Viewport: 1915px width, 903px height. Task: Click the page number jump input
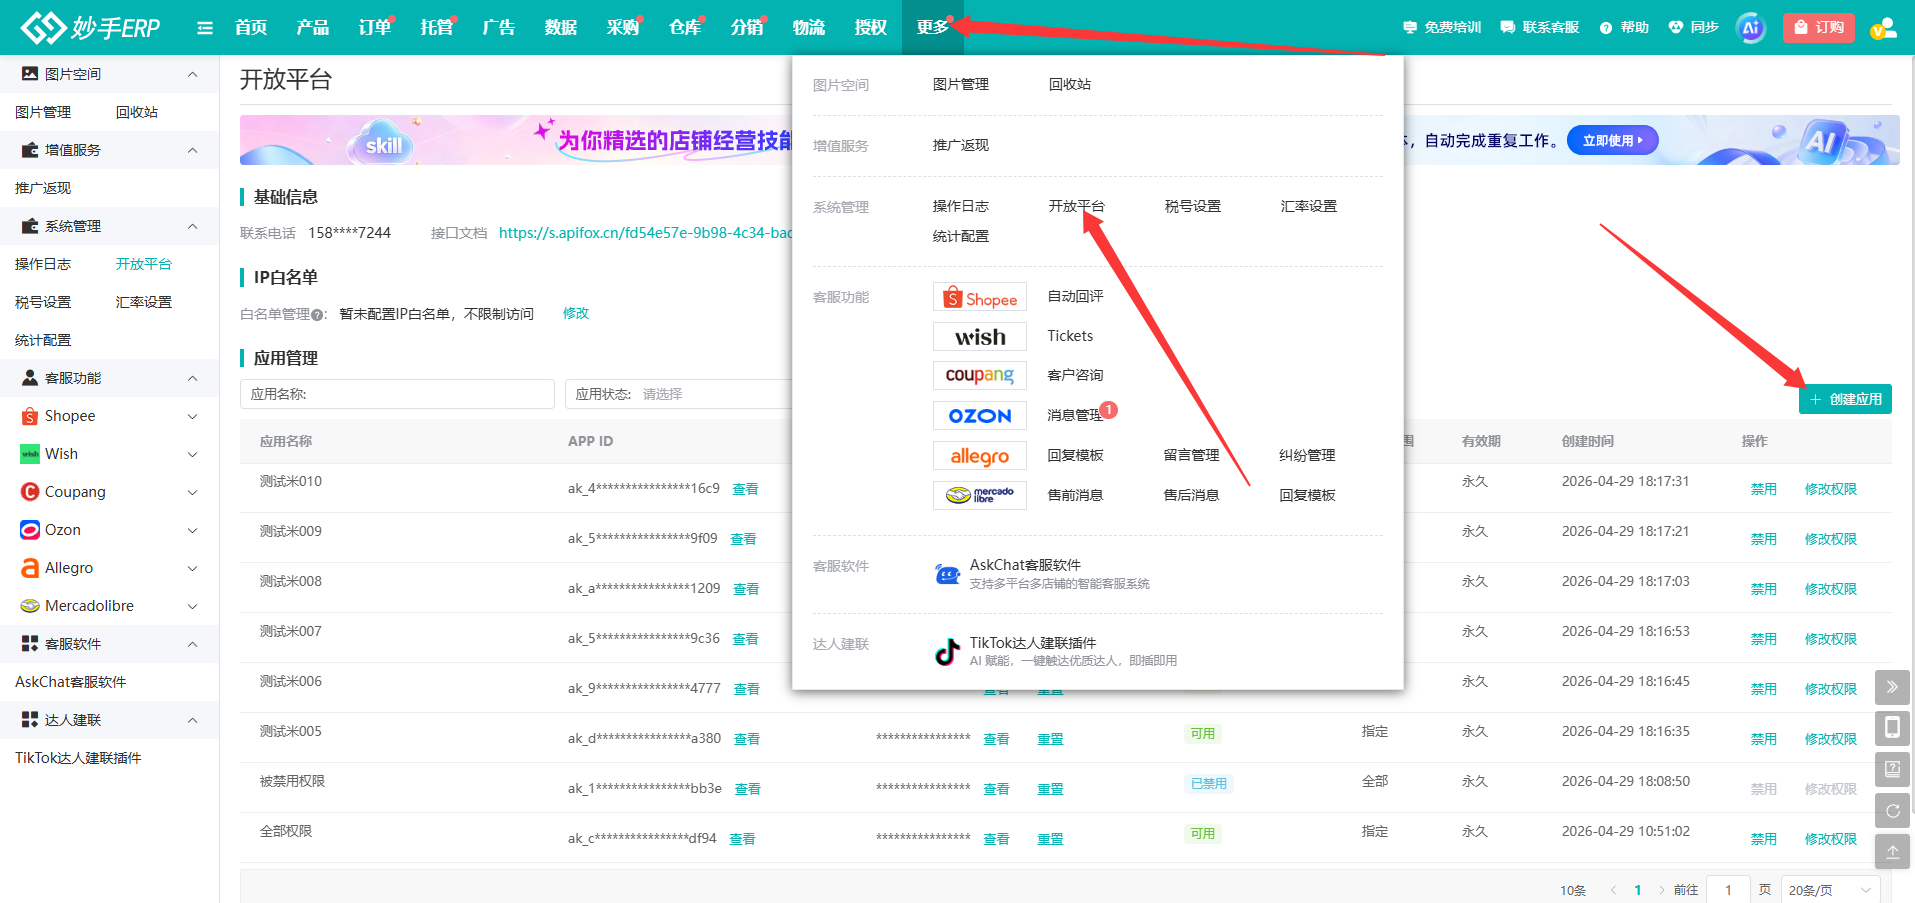tap(1728, 890)
